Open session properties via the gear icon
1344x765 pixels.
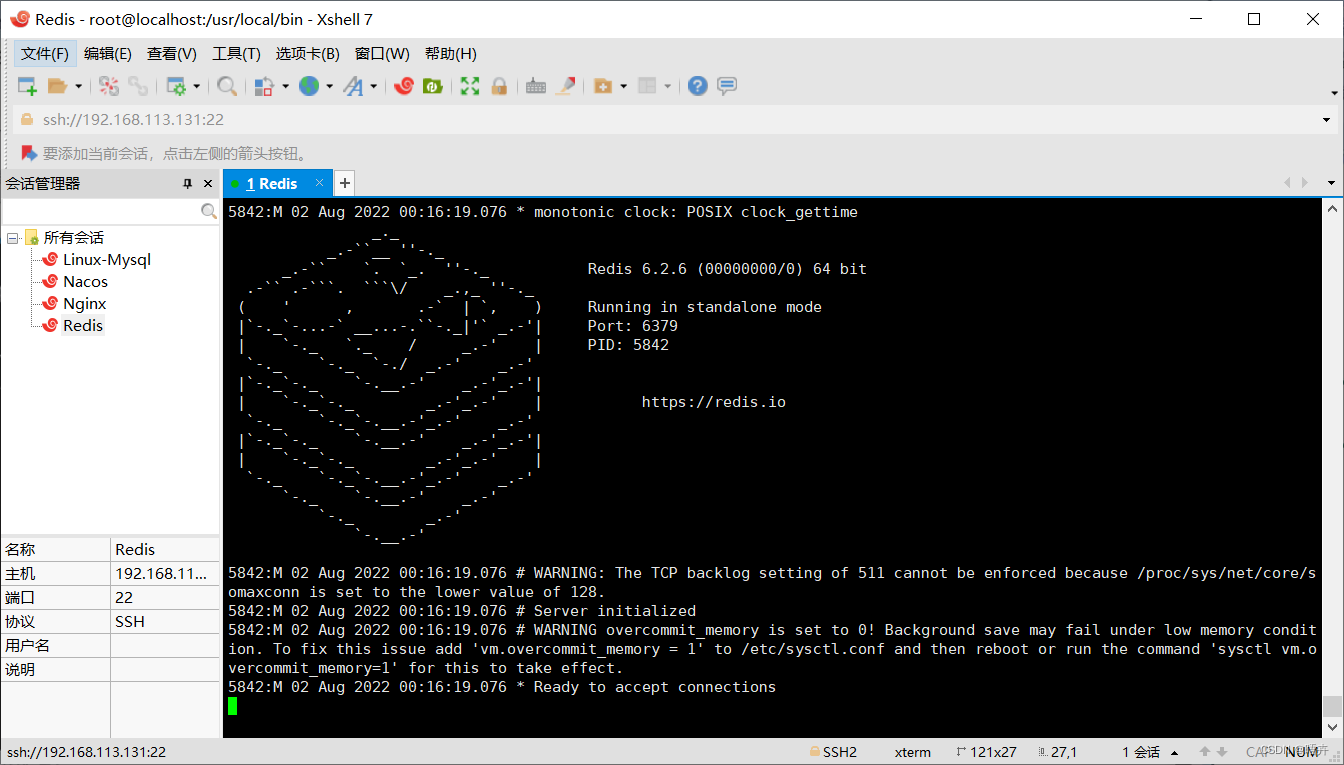(178, 86)
